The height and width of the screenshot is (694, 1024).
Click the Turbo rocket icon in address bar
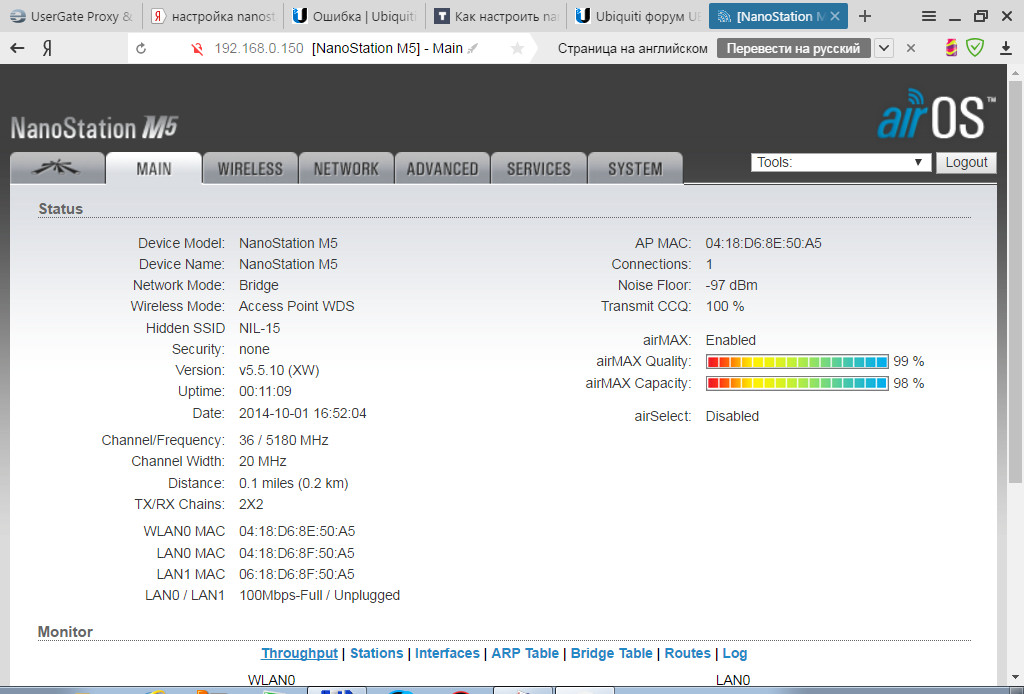[x=473, y=48]
